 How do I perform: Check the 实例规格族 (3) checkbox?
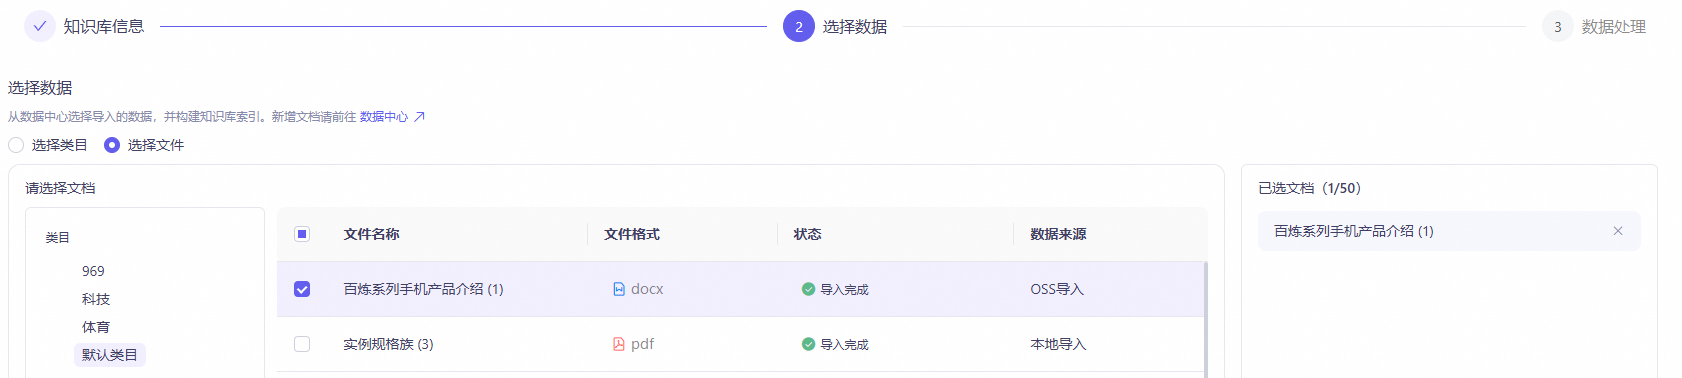pos(302,344)
